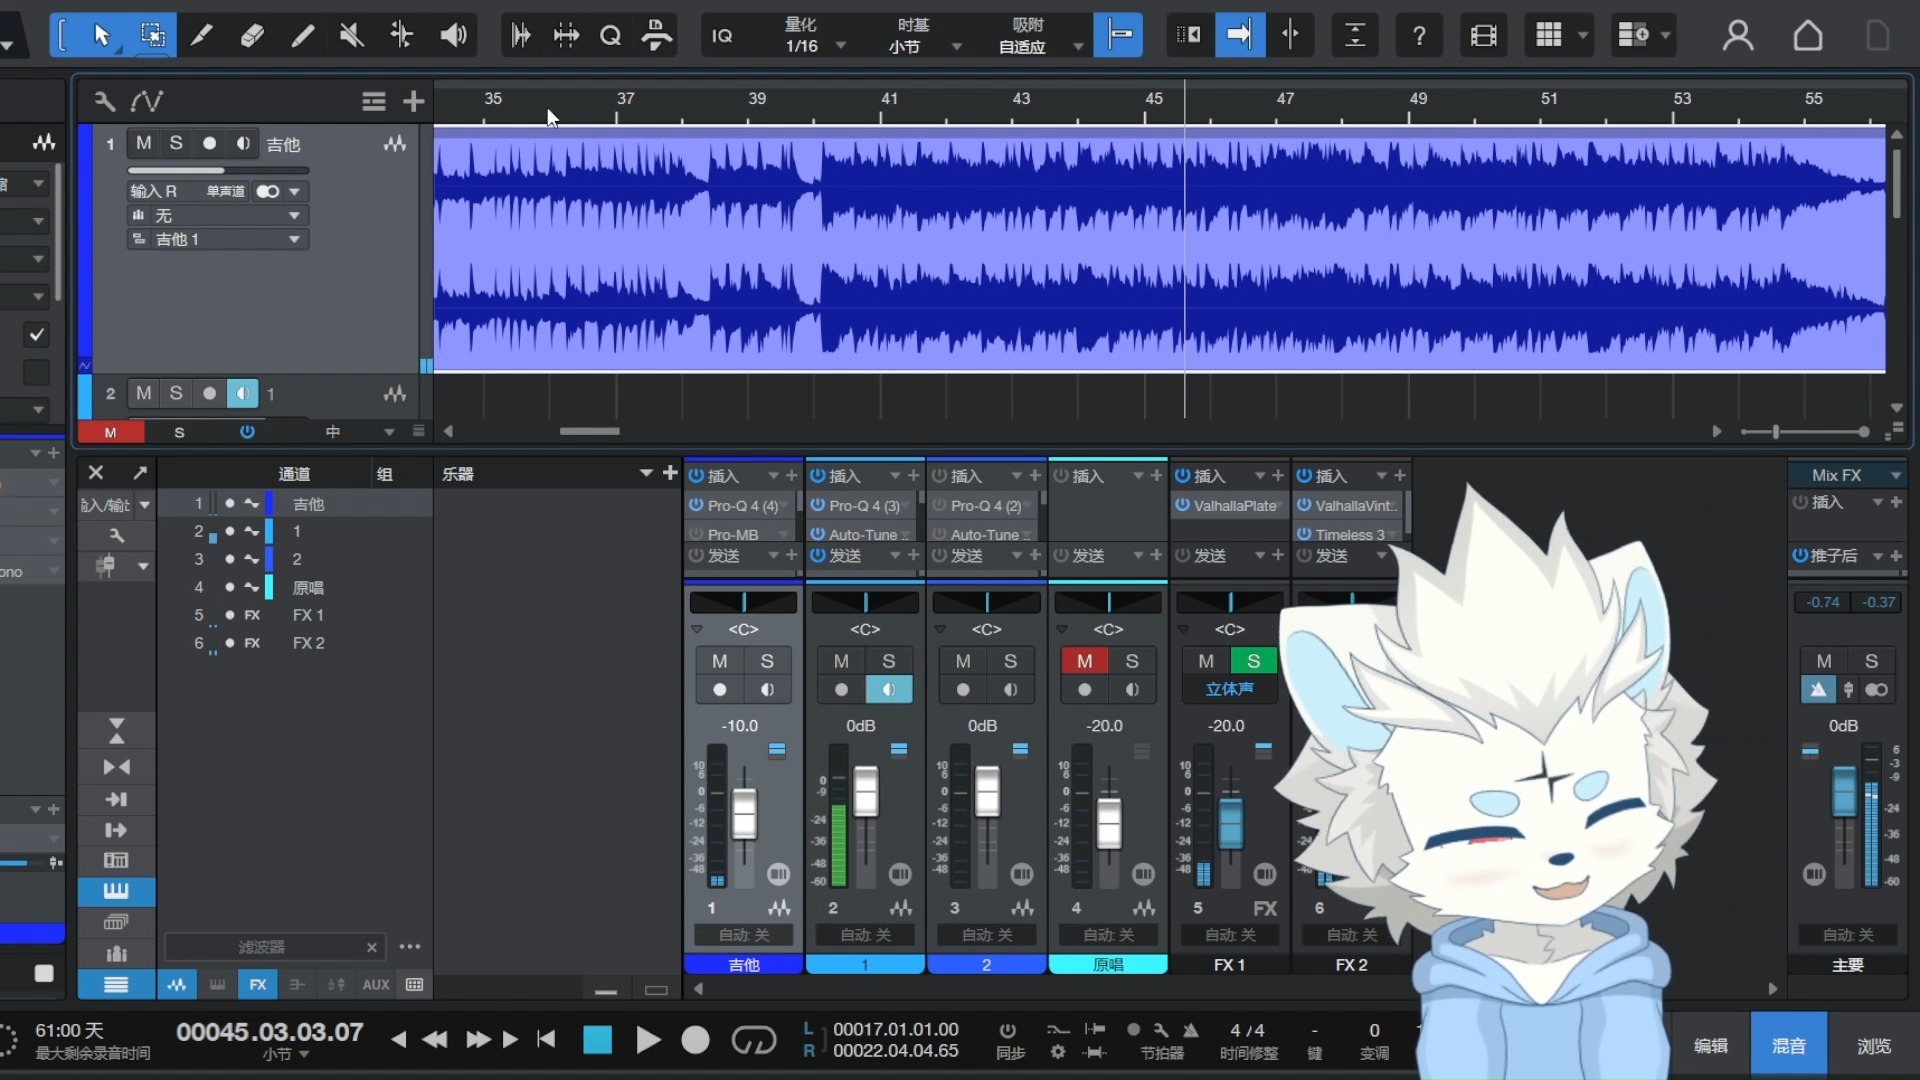Click the rewind transport button
The width and height of the screenshot is (1920, 1080).
click(x=435, y=1040)
